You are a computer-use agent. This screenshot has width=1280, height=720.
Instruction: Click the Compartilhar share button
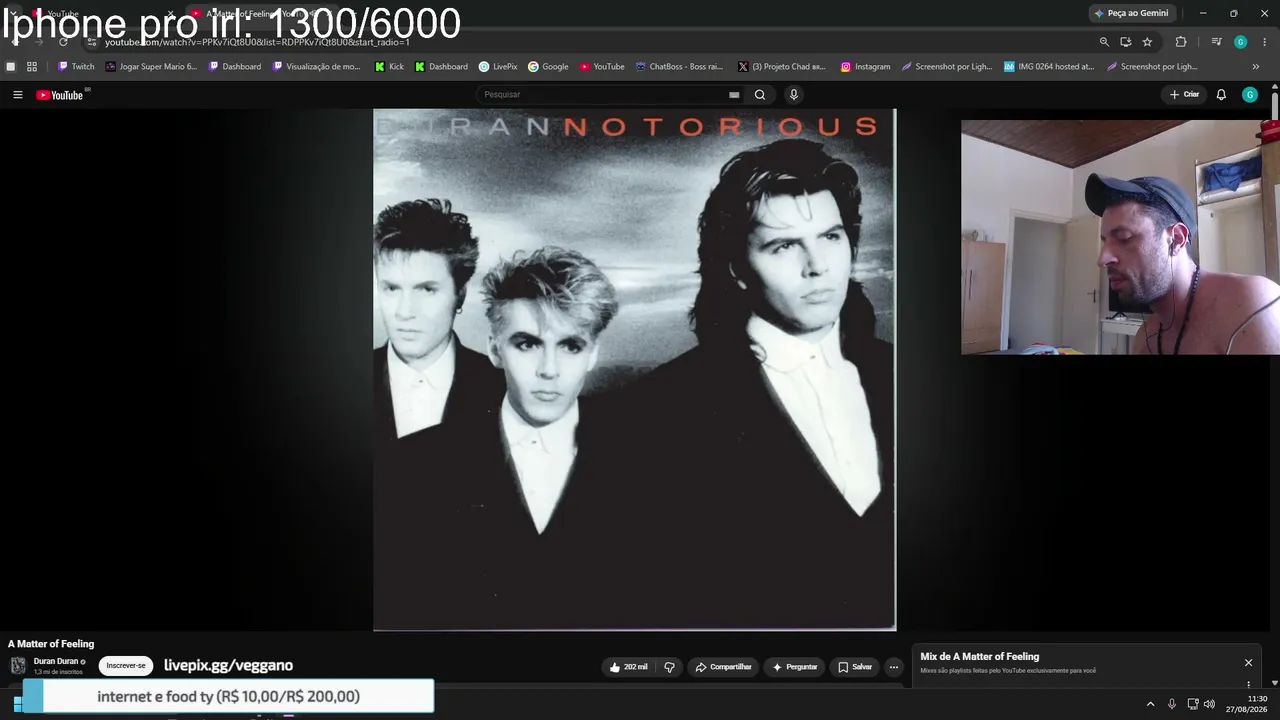(x=723, y=667)
